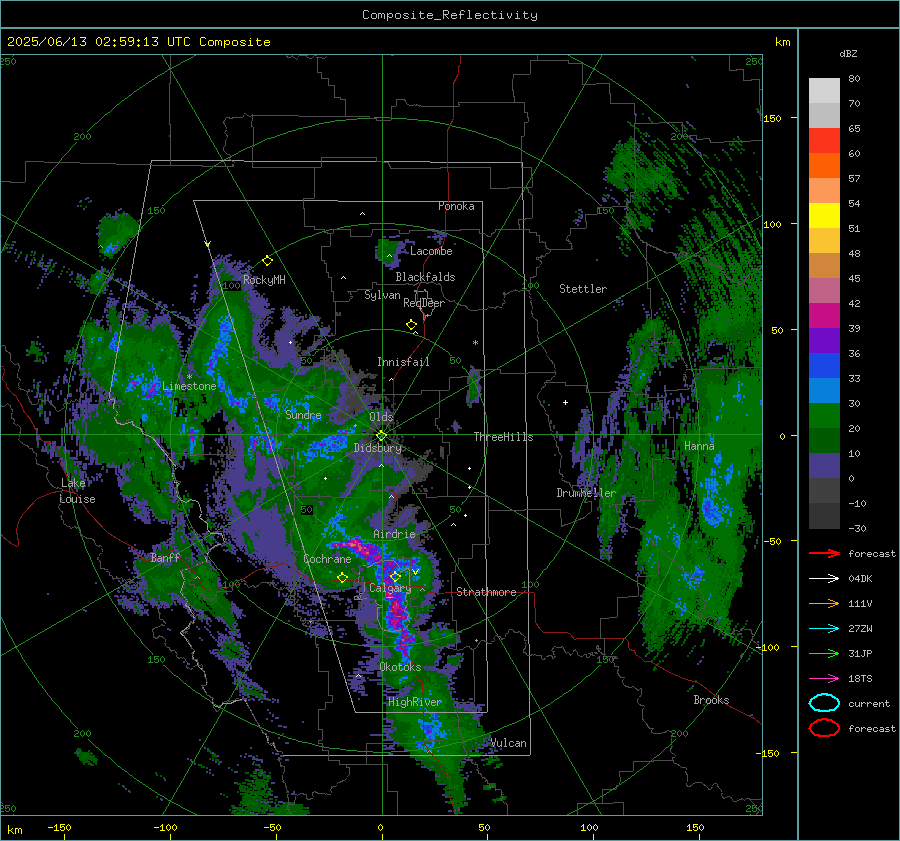Screen dimensions: 900x841
Task: Click the Cochrane town label
Action: click(x=327, y=559)
